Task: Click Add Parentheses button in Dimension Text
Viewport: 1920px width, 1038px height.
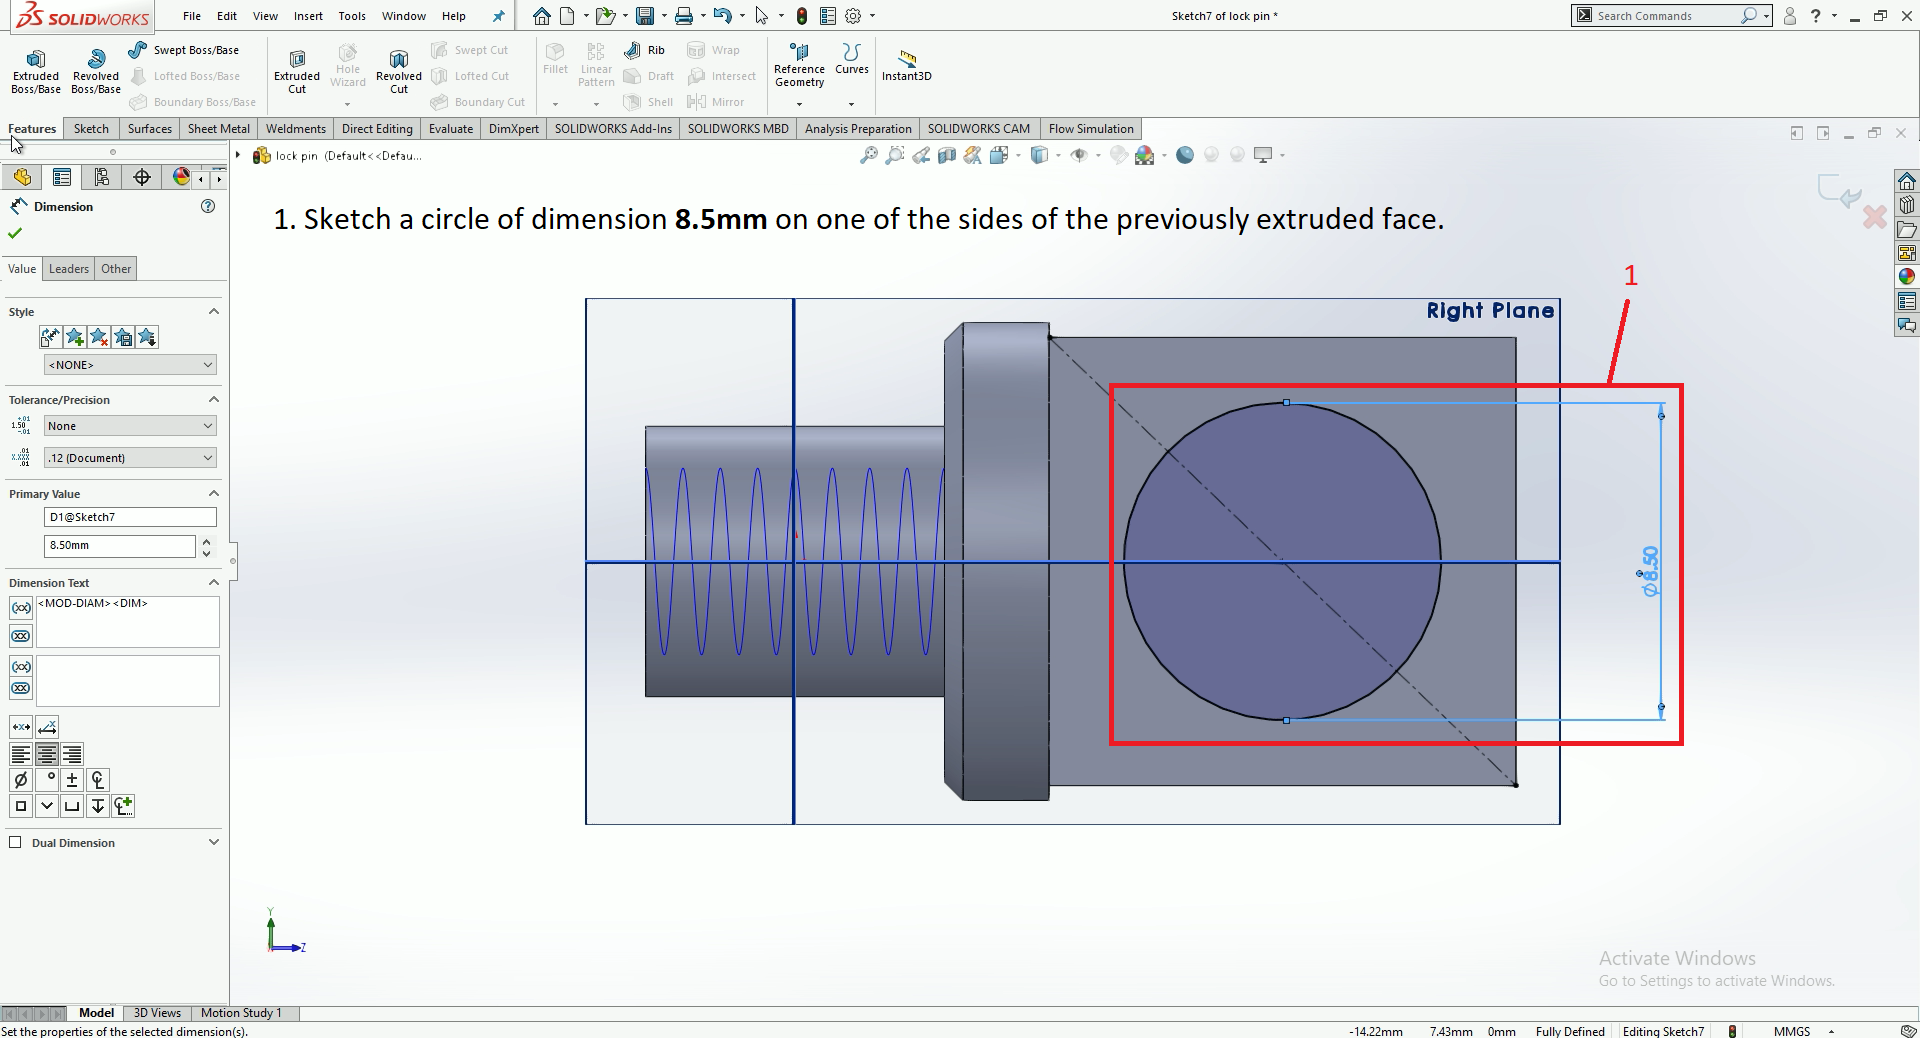Action: 21,608
